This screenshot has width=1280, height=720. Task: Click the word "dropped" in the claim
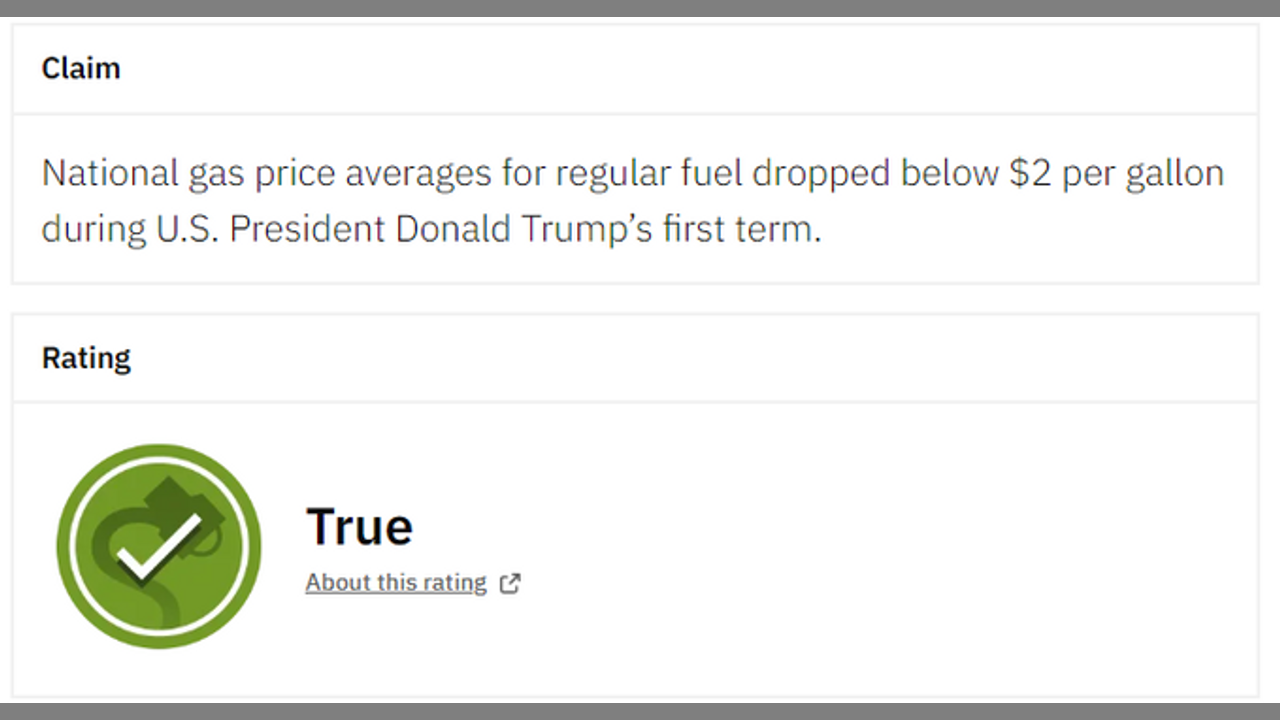coord(821,173)
